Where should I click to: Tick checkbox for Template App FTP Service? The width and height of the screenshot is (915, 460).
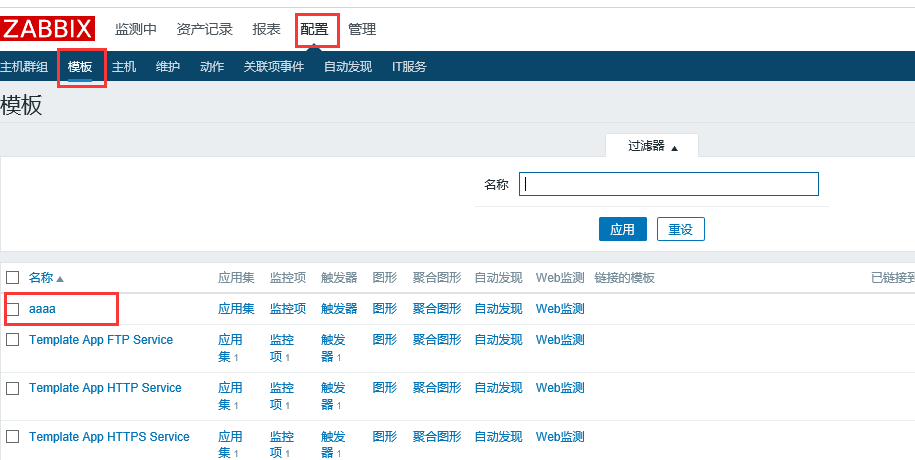13,340
